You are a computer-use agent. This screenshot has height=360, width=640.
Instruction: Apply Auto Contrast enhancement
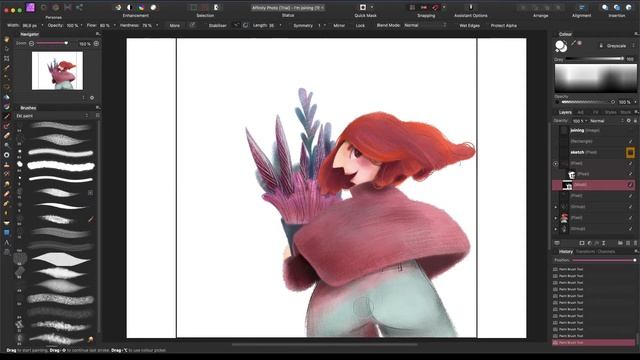(x=129, y=7)
